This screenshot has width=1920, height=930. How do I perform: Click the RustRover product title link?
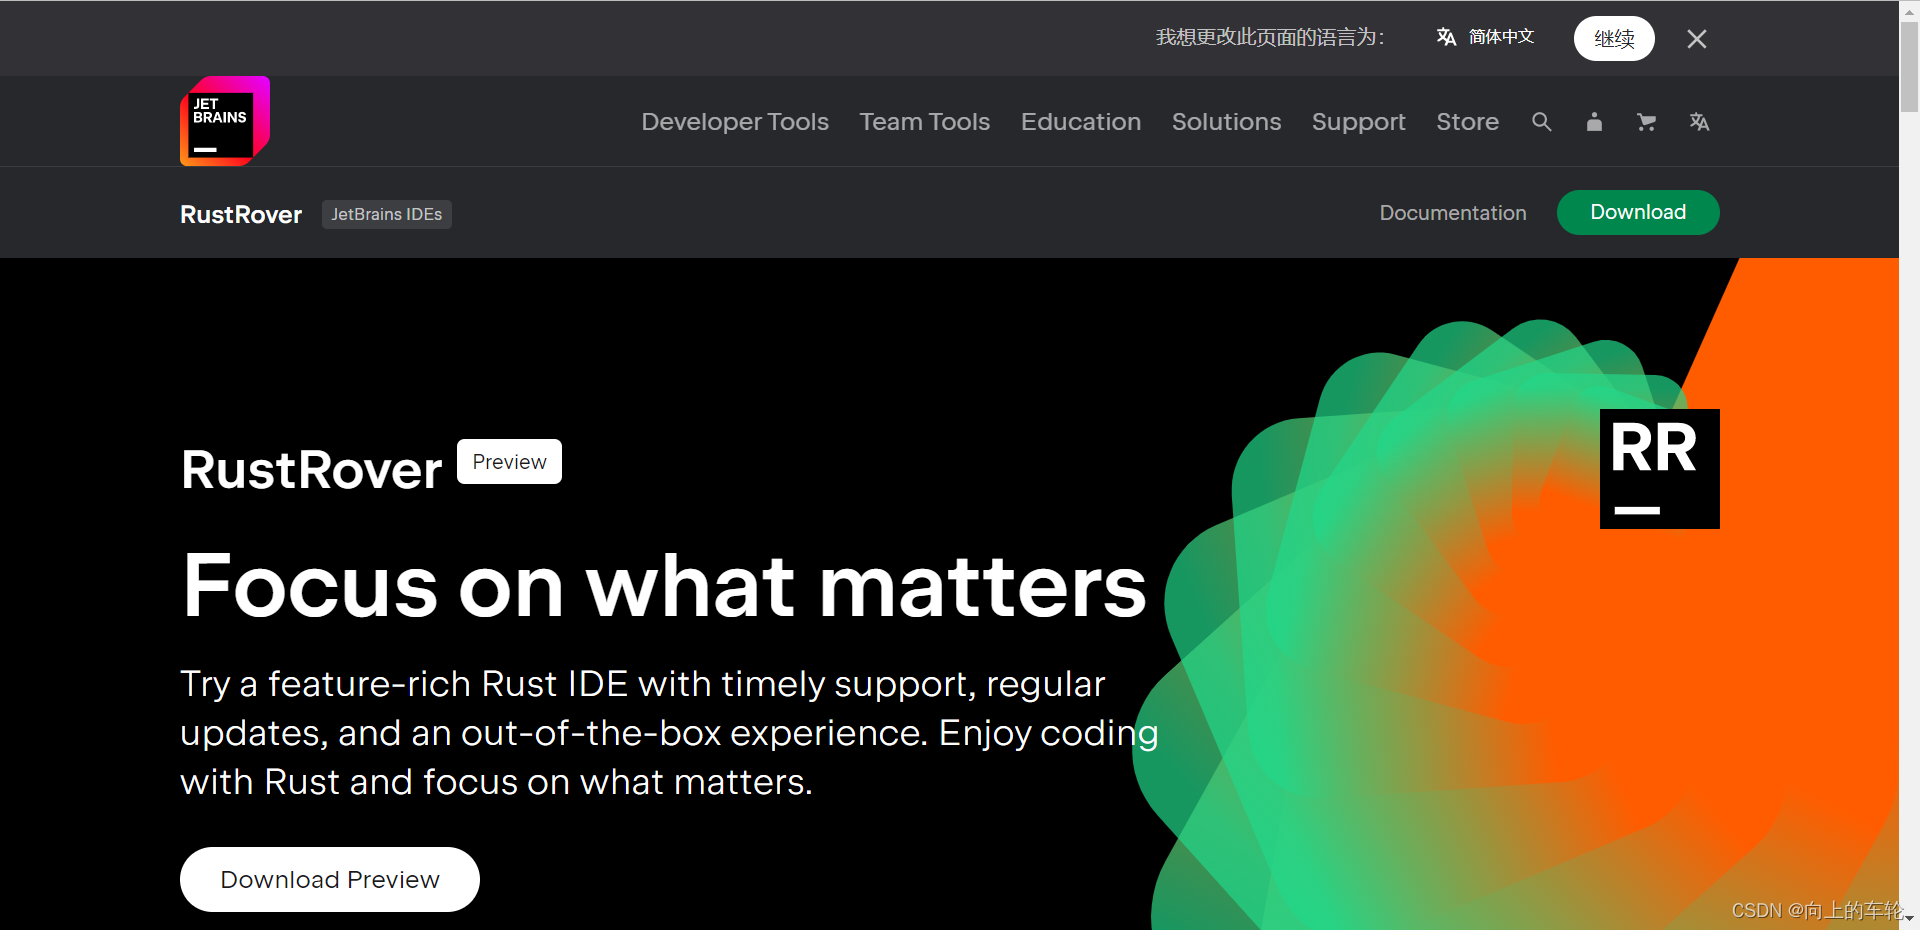tap(241, 214)
